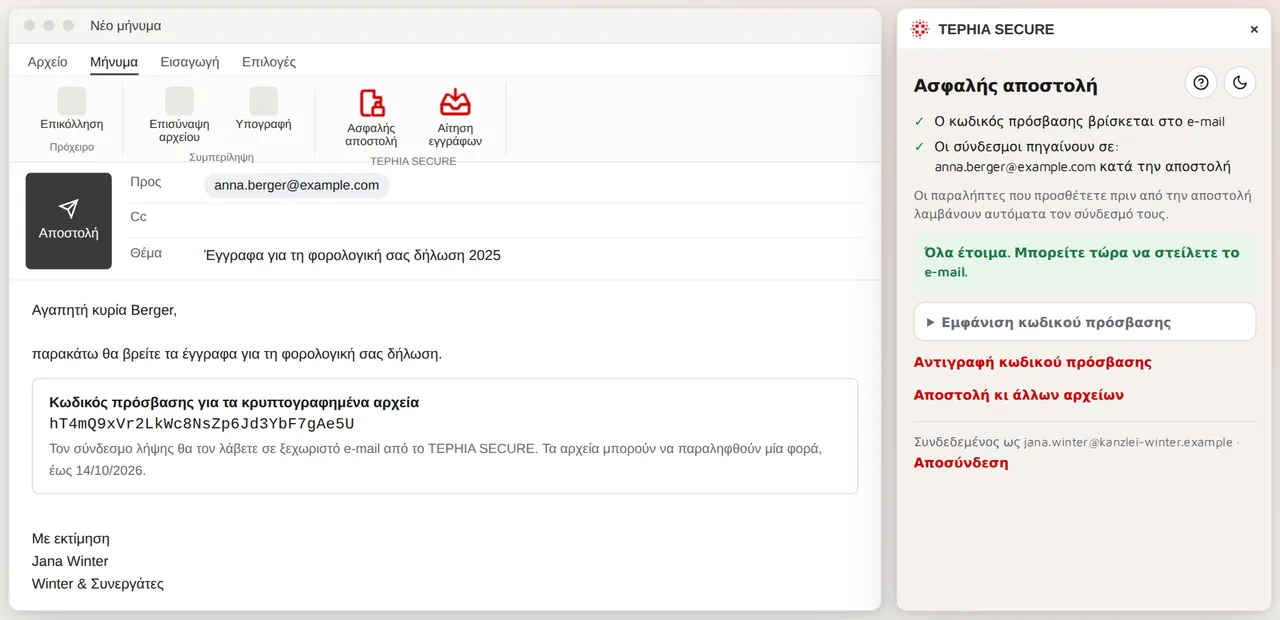Switch to the Εισαγωγή tab
The width and height of the screenshot is (1280, 620).
[190, 62]
